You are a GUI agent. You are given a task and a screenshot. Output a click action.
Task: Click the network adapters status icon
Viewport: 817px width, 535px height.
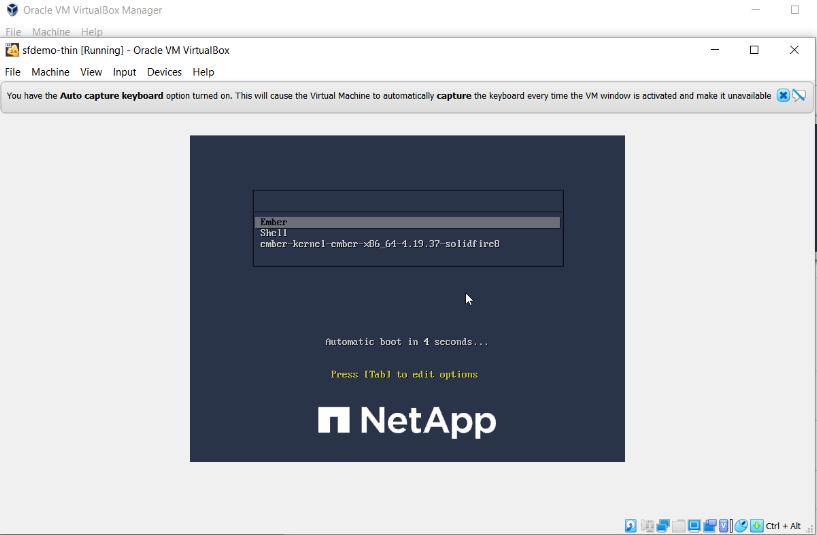click(663, 526)
